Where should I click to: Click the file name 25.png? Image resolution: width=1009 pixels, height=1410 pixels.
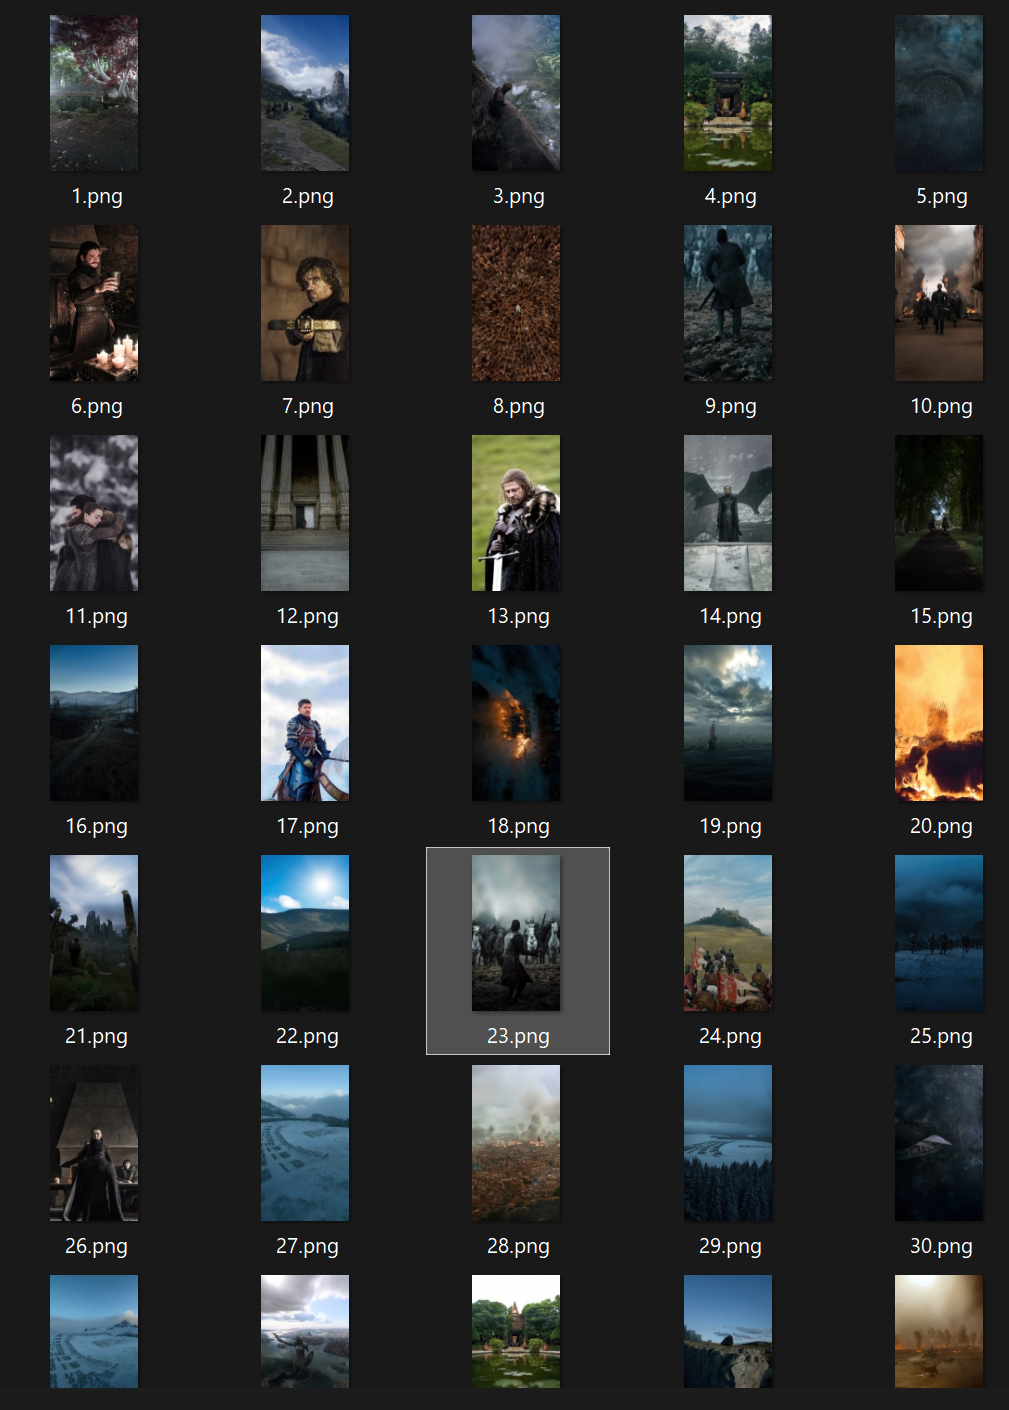click(x=942, y=1037)
